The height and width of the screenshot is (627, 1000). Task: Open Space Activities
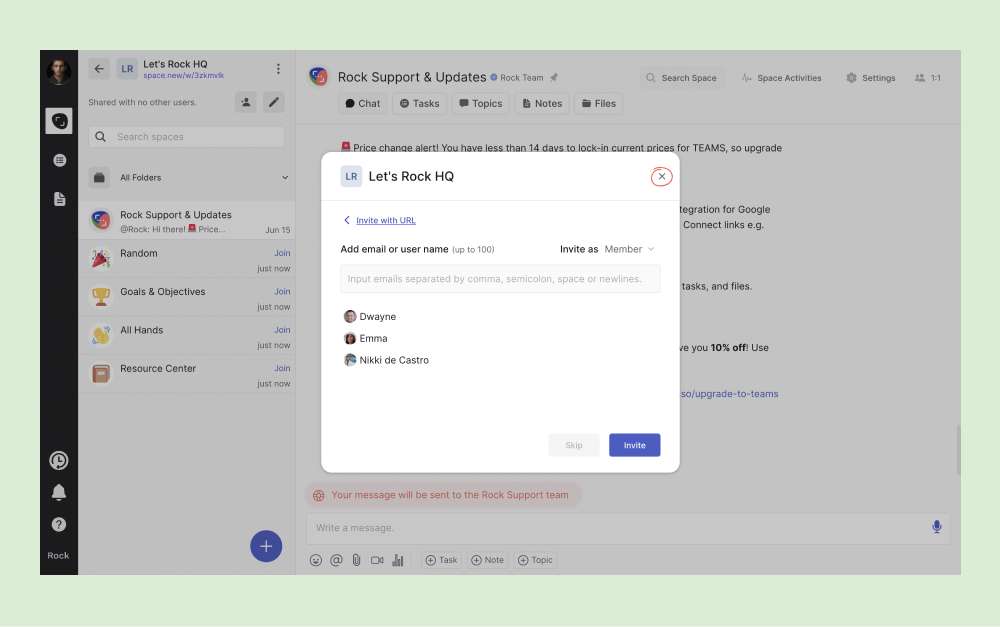pyautogui.click(x=781, y=78)
